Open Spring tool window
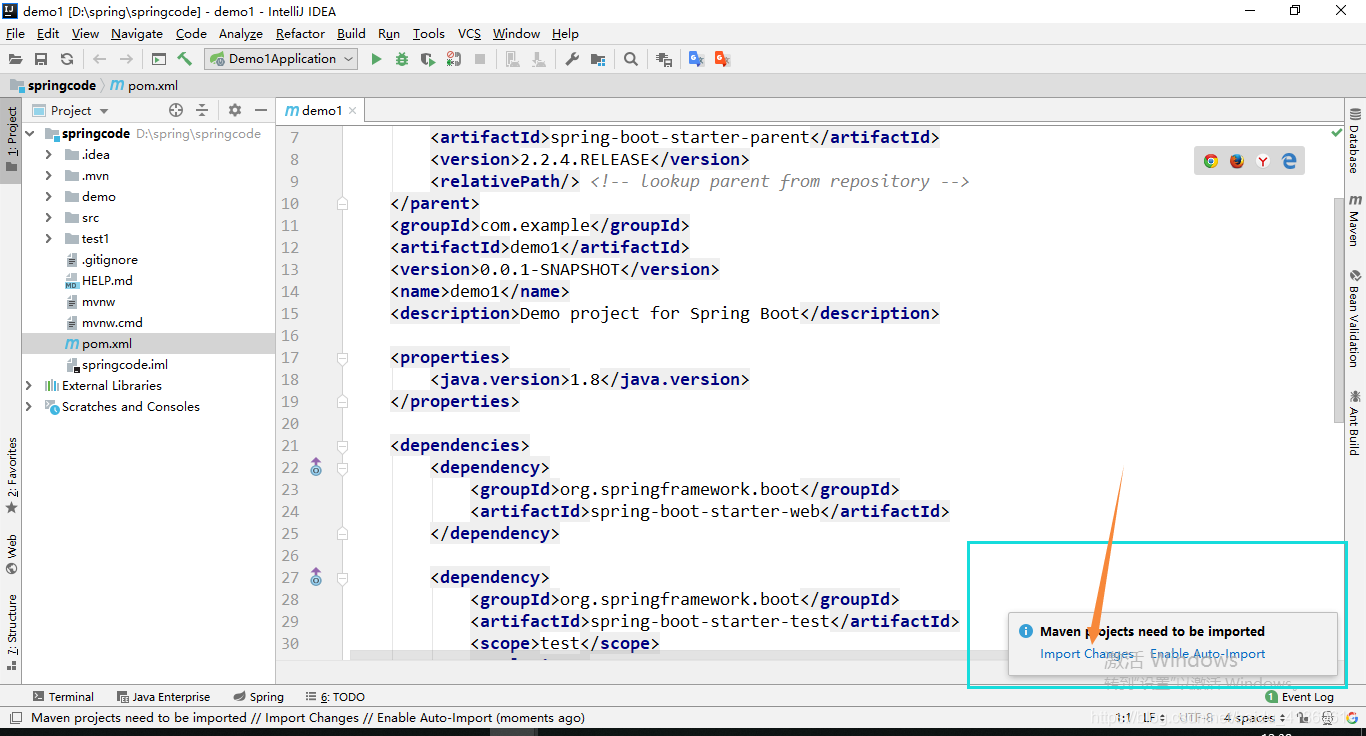This screenshot has height=736, width=1366. point(258,697)
